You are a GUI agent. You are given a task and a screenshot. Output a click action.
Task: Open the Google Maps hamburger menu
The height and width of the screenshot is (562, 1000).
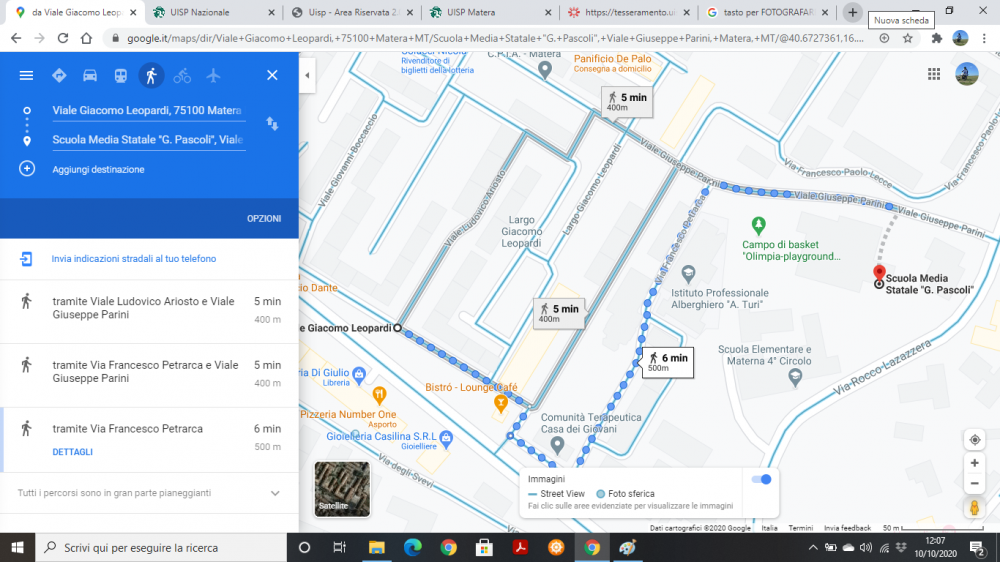point(27,75)
